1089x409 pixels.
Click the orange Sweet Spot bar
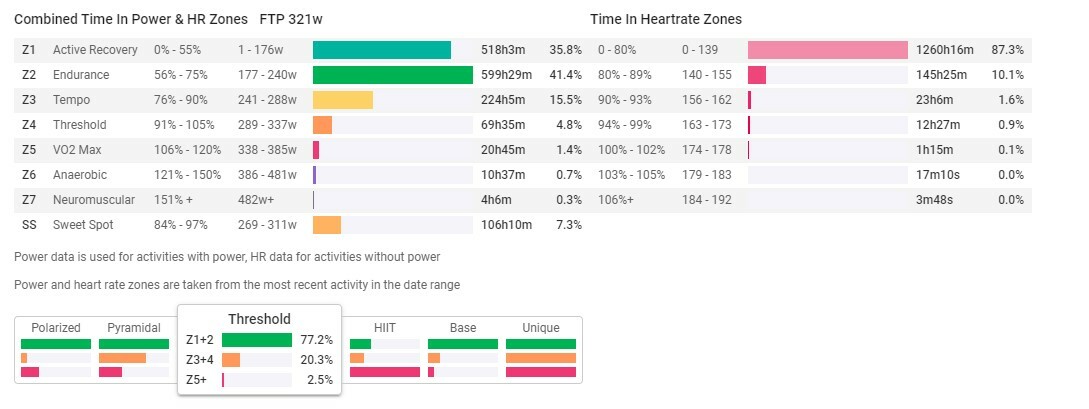[x=327, y=225]
